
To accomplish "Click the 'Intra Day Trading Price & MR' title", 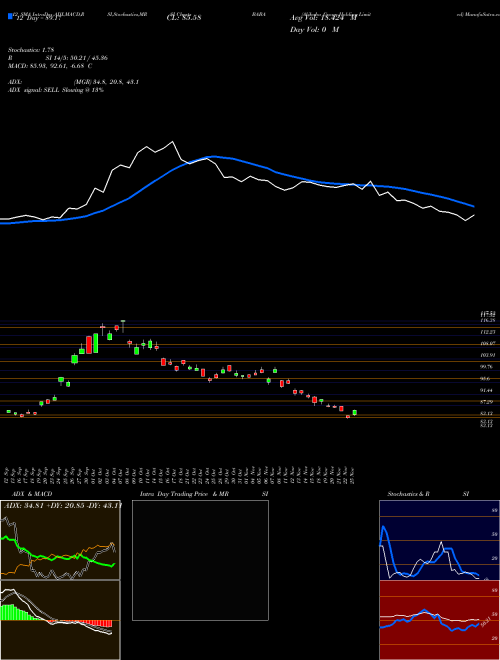I will pos(184,494).
